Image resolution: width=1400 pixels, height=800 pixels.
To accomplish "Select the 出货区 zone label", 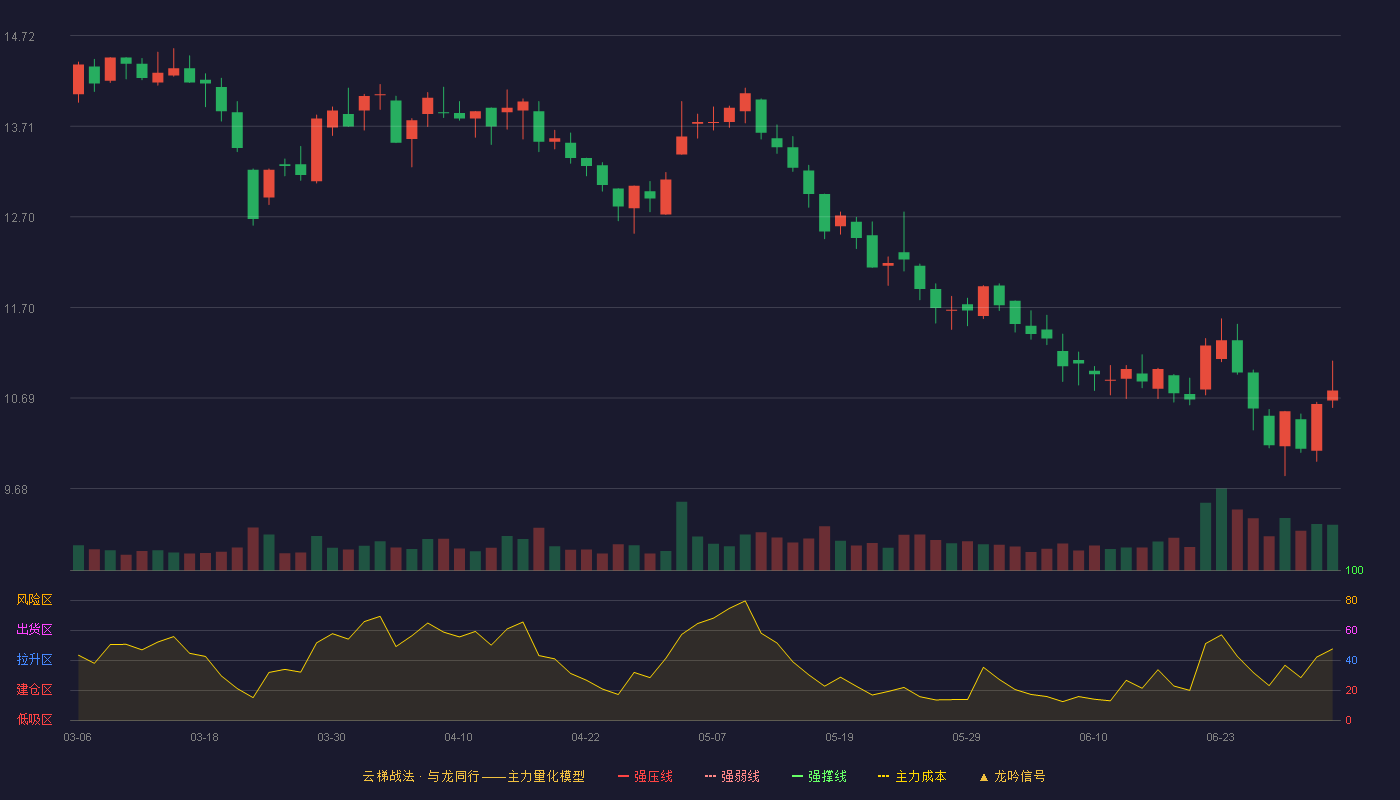I will click(34, 630).
